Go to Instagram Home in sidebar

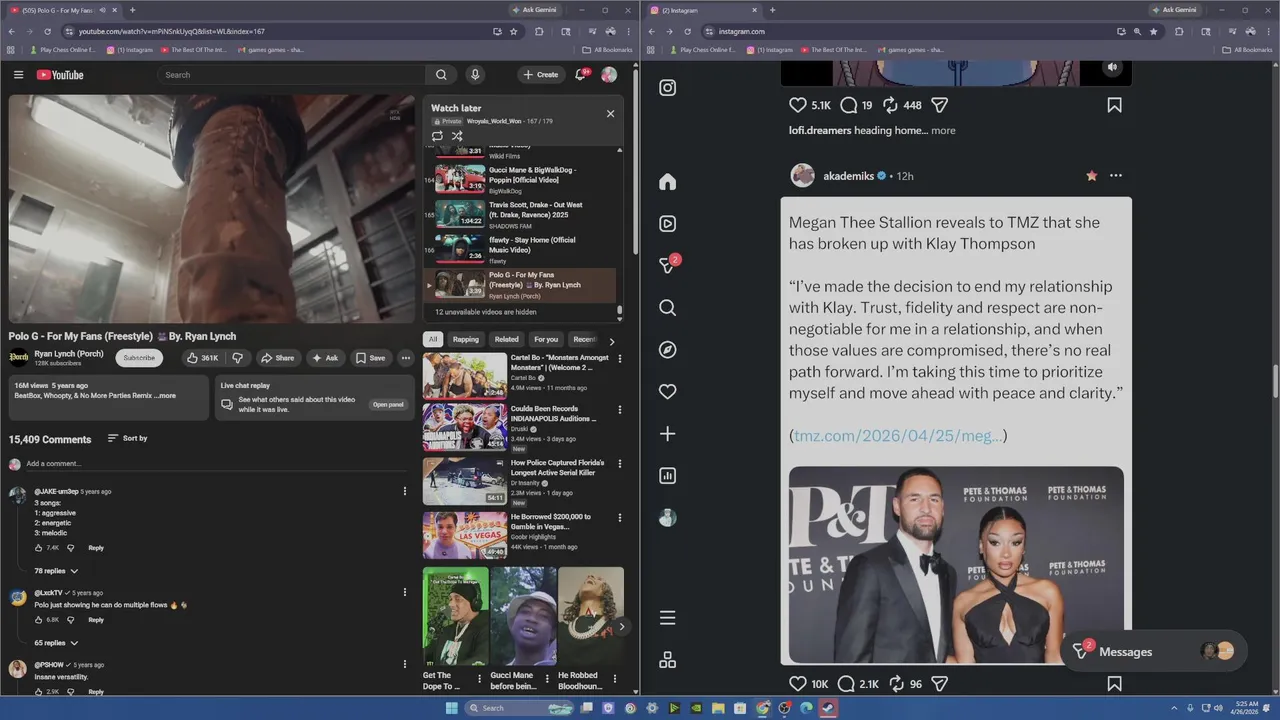click(668, 182)
